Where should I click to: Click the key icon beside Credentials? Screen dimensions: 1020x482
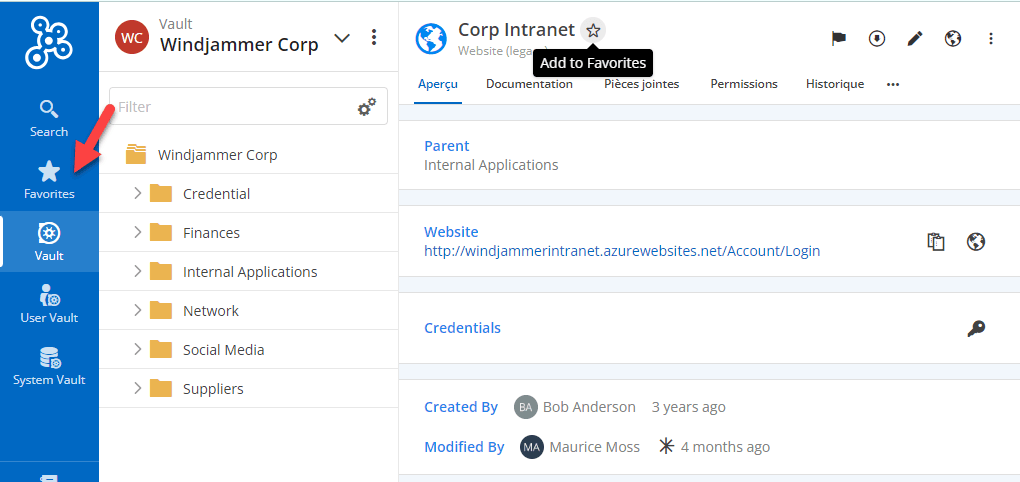tap(976, 328)
